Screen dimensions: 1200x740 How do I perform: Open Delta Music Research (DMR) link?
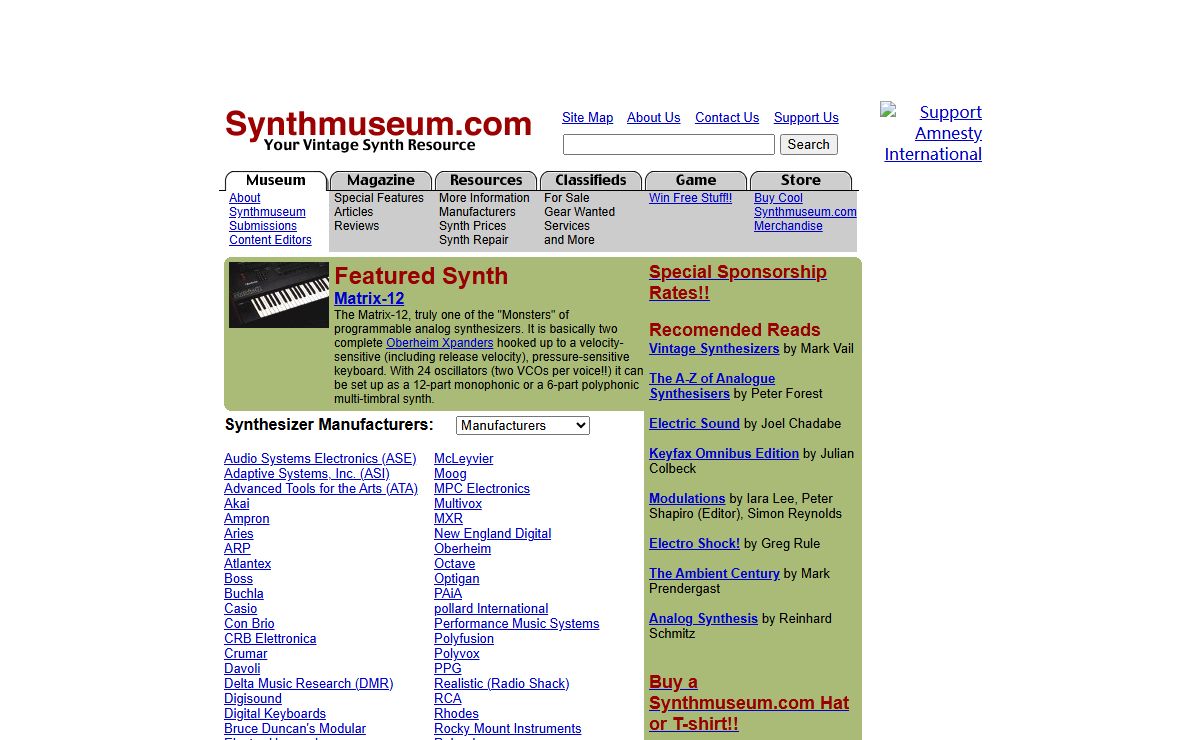[x=309, y=684]
